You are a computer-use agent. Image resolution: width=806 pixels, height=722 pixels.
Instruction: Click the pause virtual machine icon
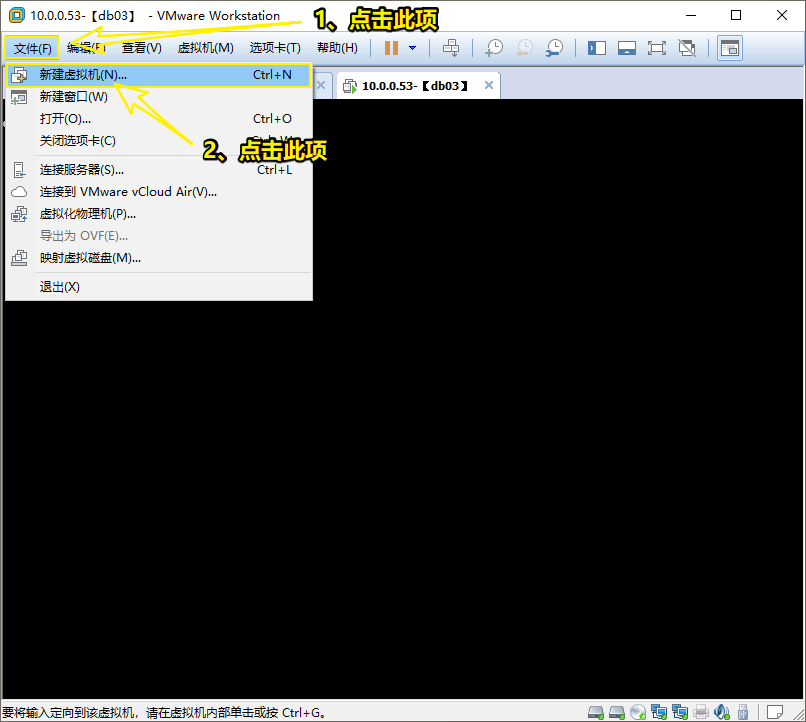click(391, 48)
